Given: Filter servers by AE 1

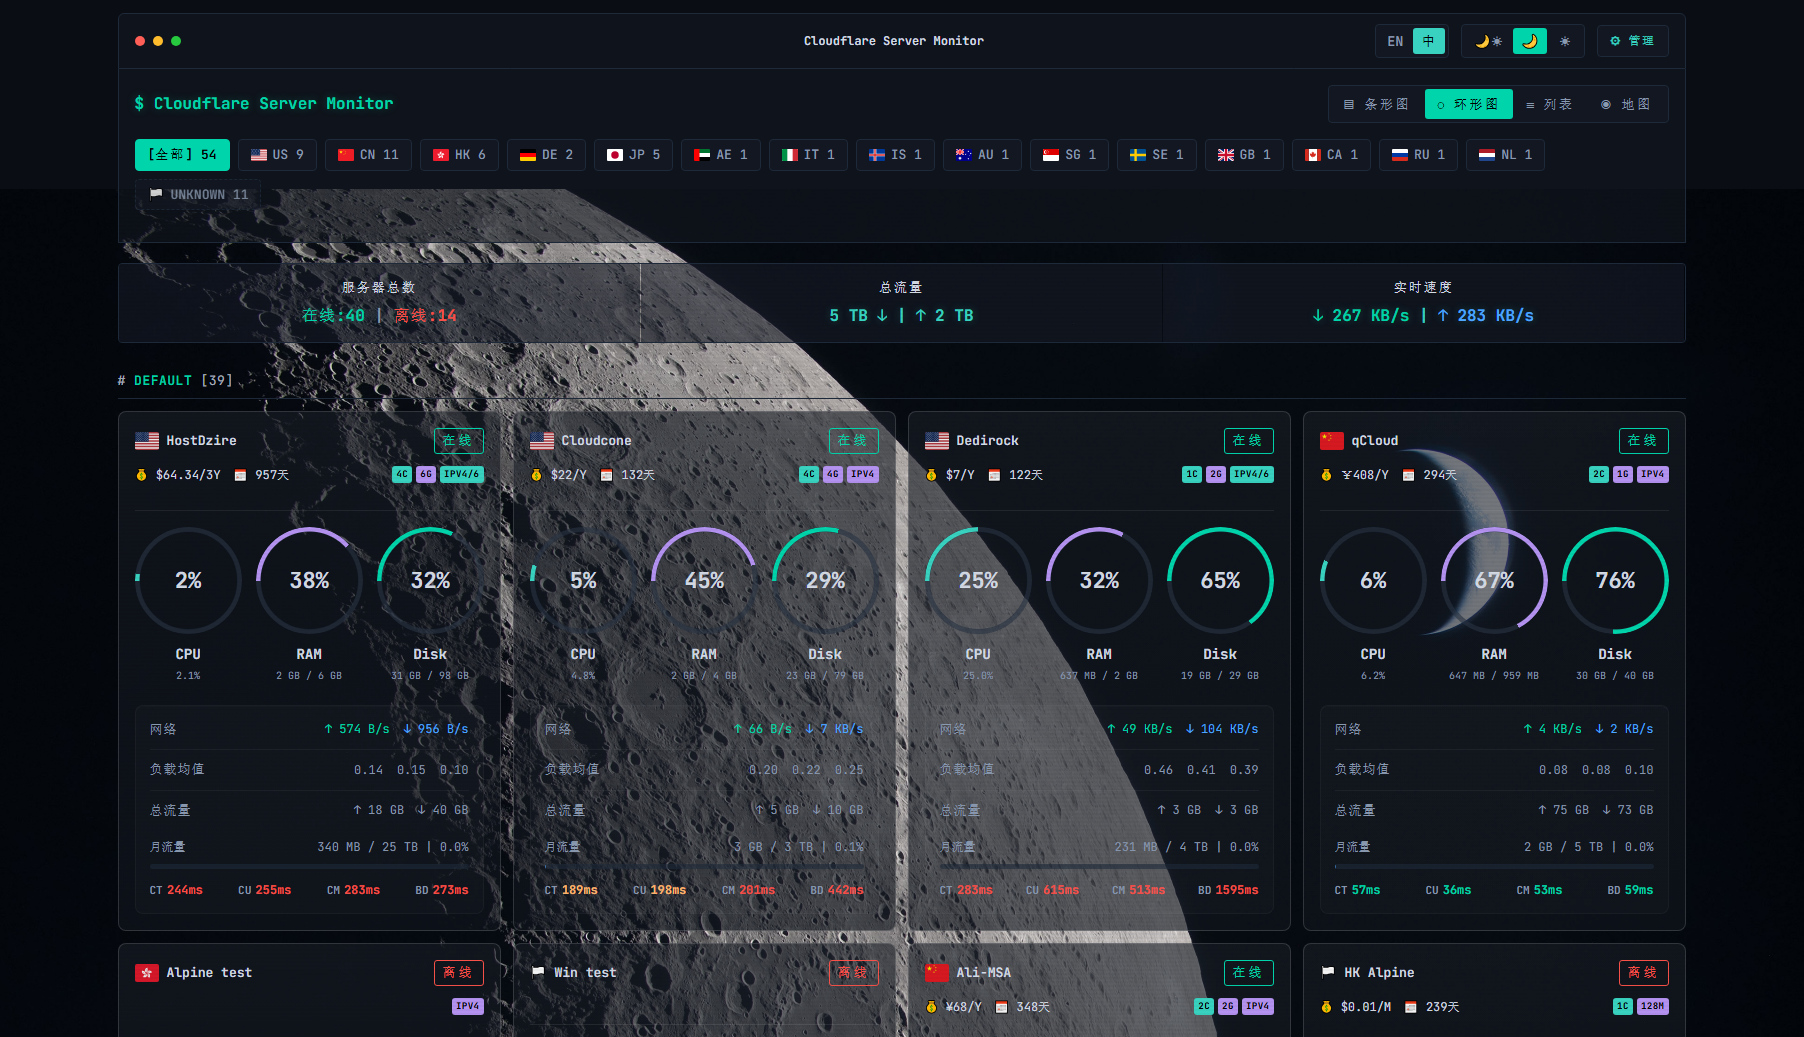Looking at the screenshot, I should [x=720, y=155].
